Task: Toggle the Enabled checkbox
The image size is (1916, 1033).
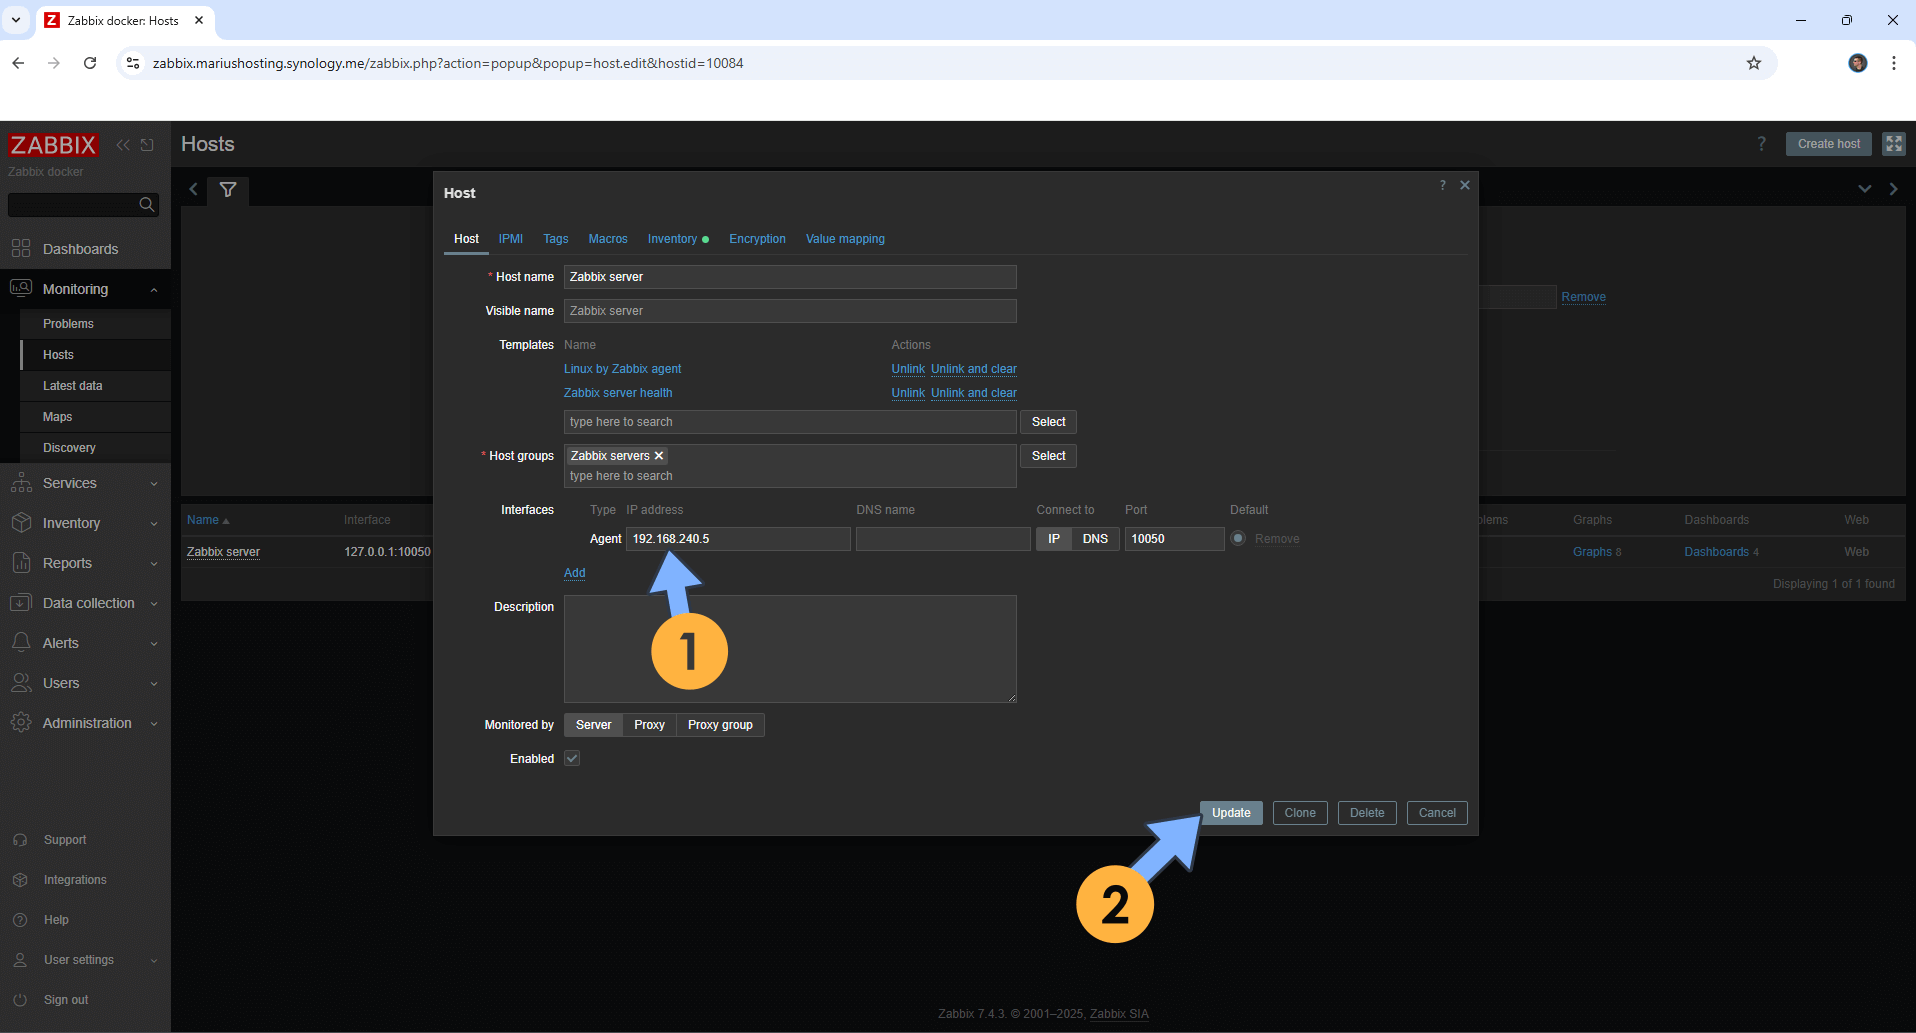Action: (x=572, y=758)
